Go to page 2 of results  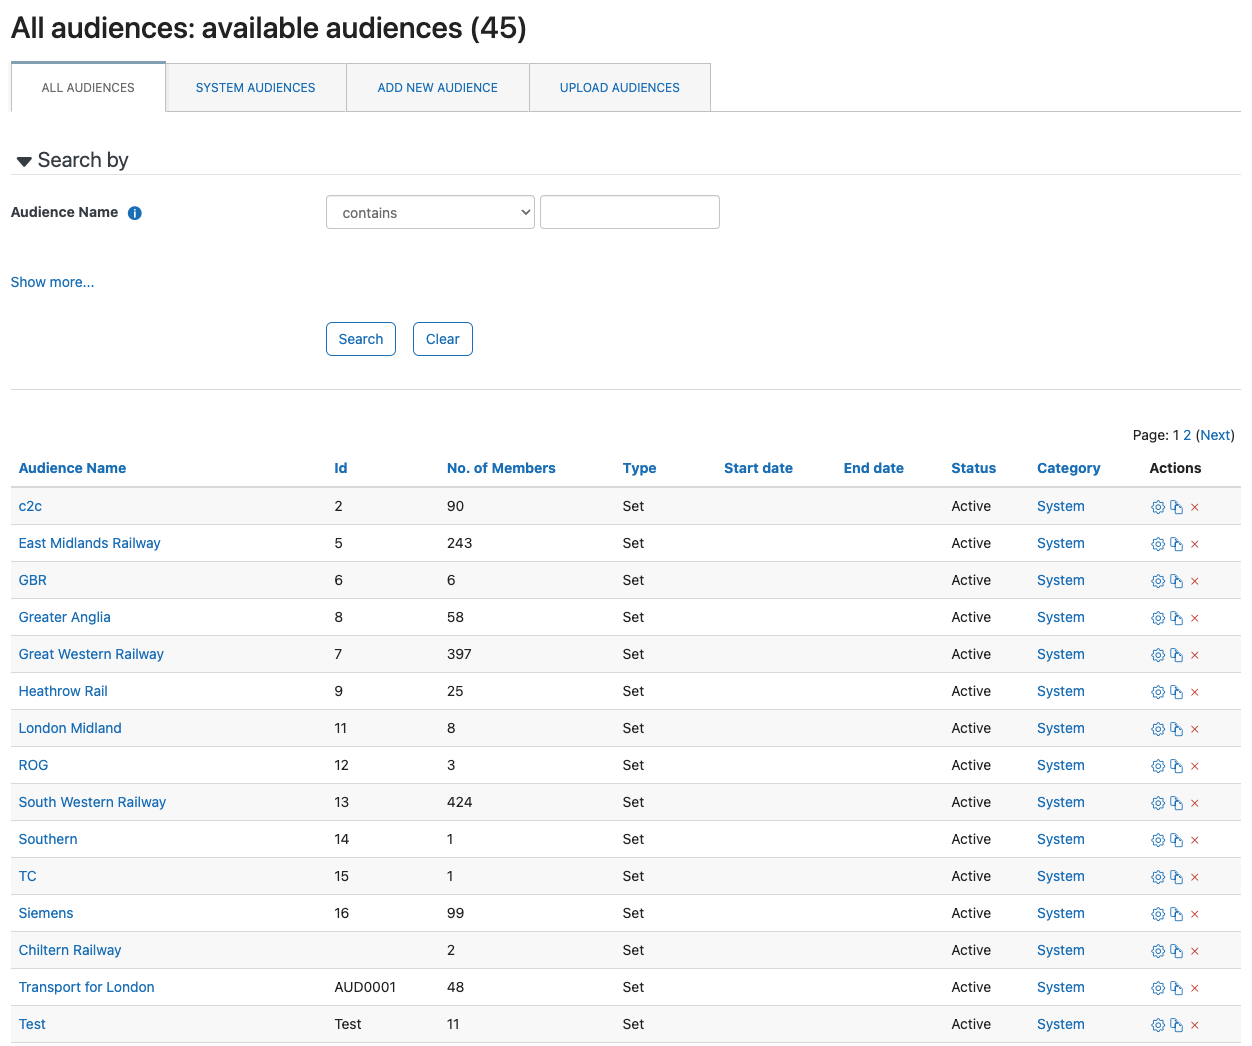pyautogui.click(x=1187, y=435)
